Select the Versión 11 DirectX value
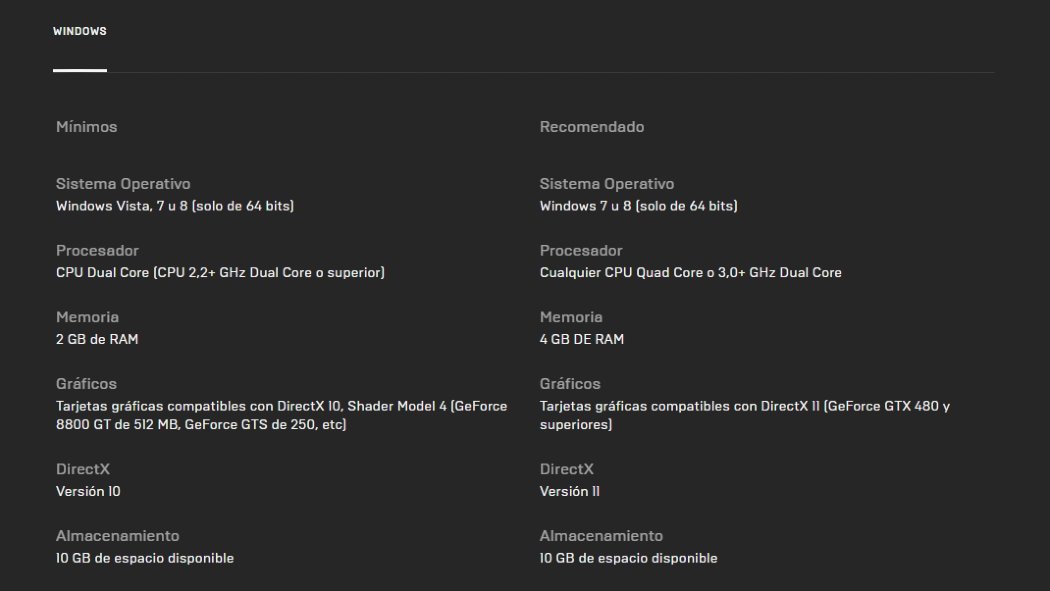 [569, 491]
